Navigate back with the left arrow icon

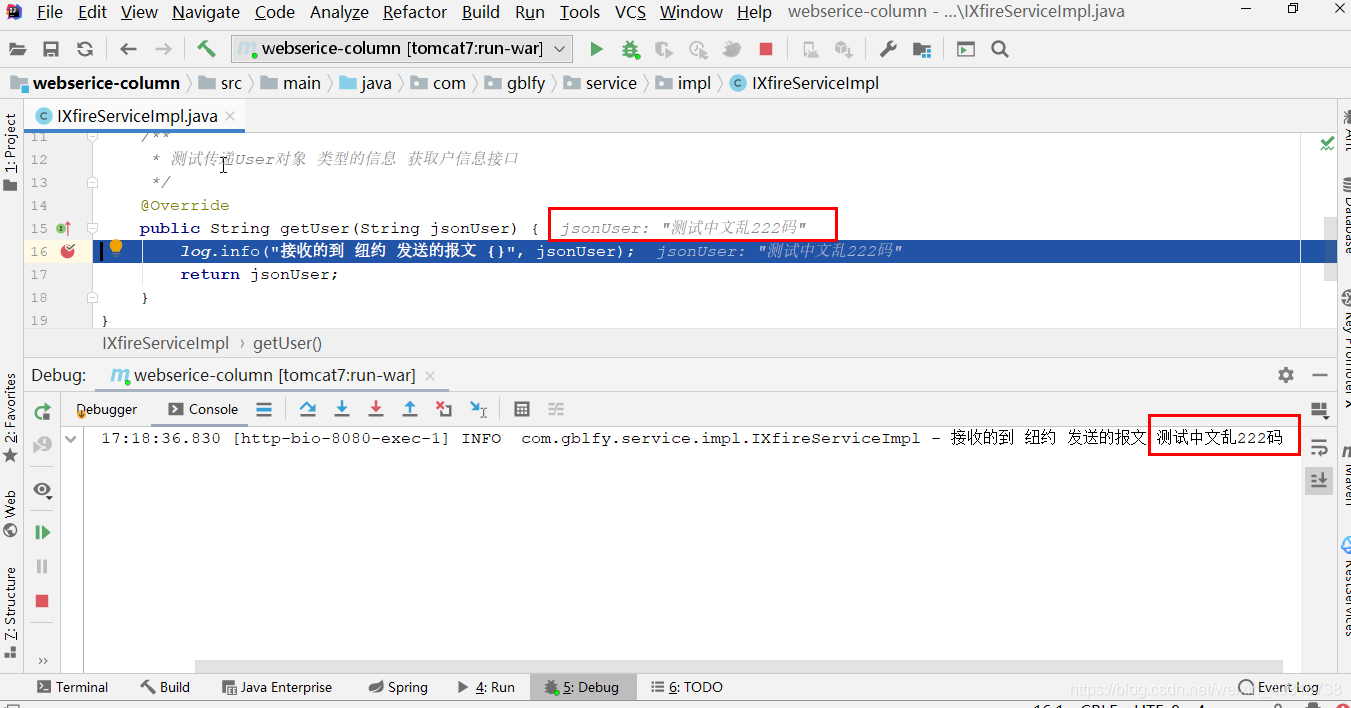click(128, 49)
